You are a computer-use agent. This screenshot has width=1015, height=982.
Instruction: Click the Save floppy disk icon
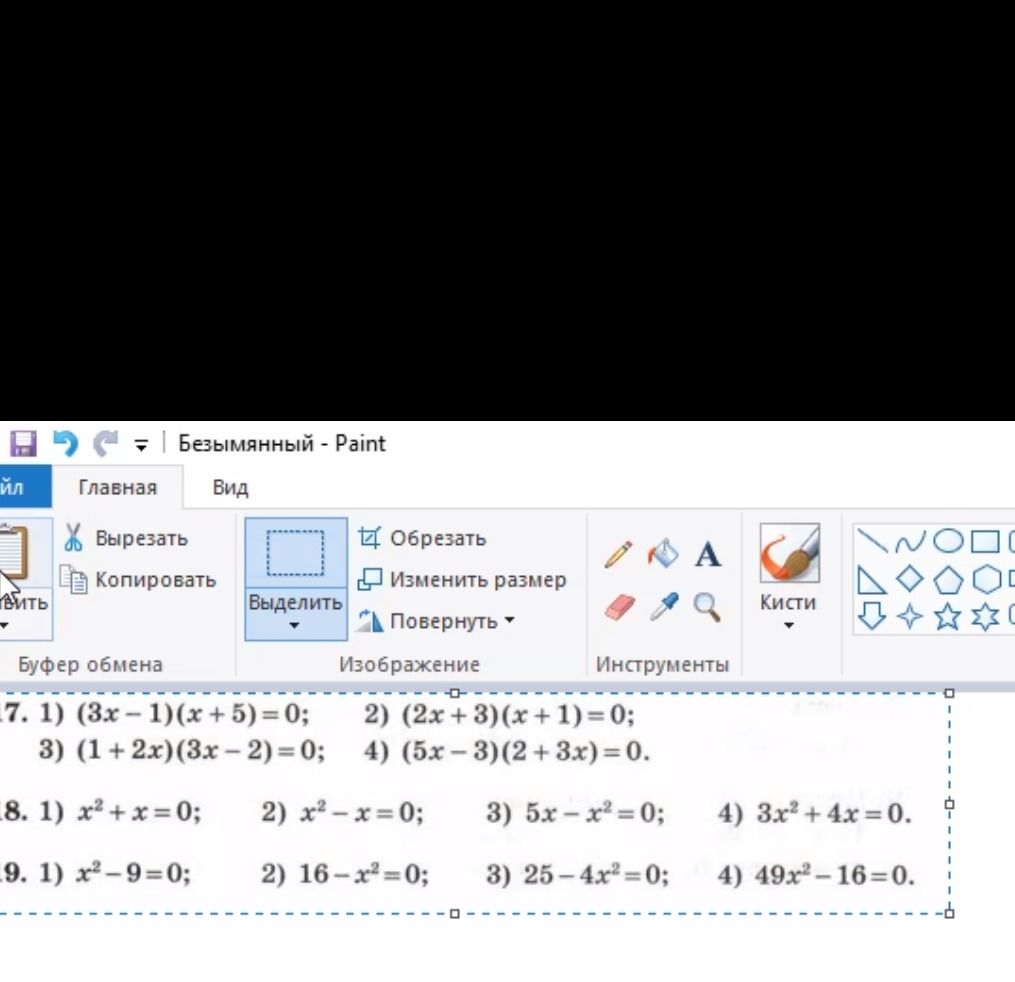(x=23, y=444)
